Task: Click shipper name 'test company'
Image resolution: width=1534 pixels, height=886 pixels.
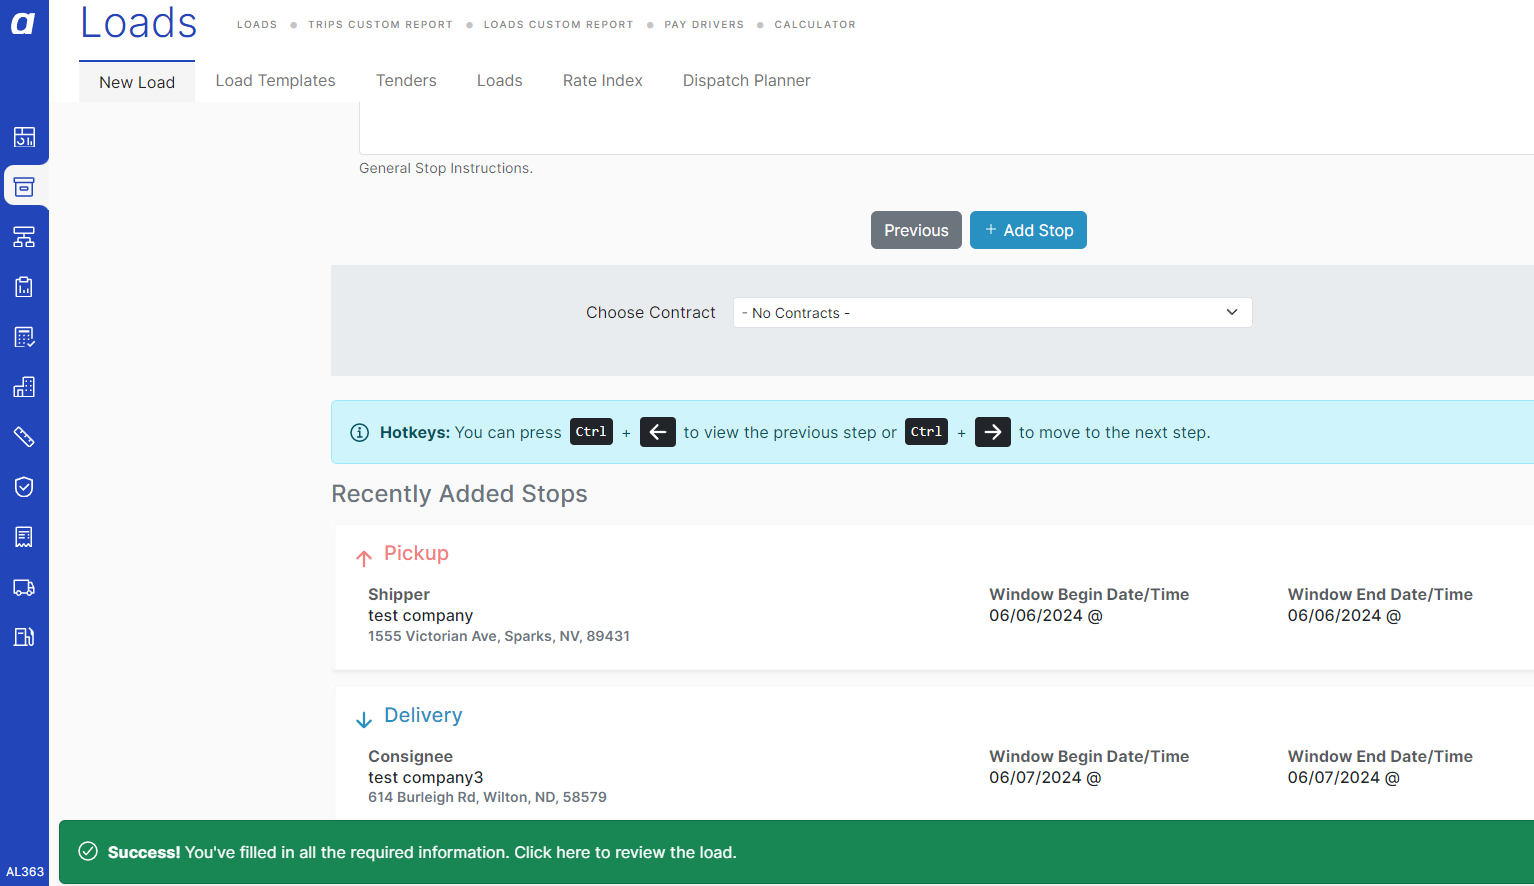Action: click(420, 615)
